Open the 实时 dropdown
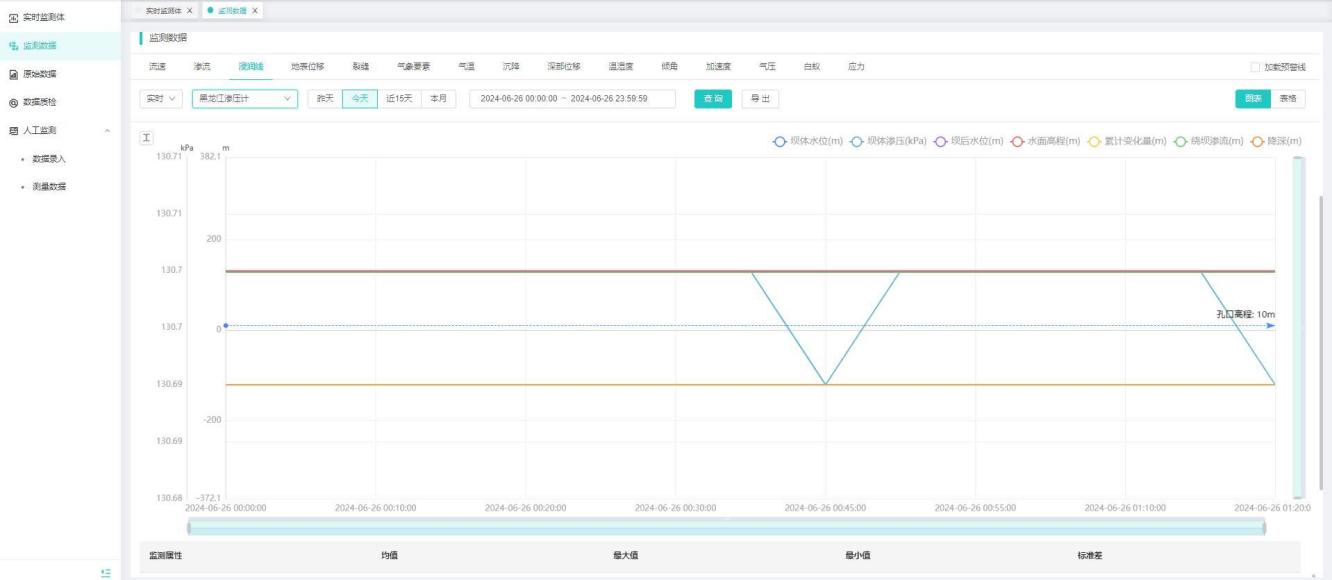1332x580 pixels. [x=160, y=99]
